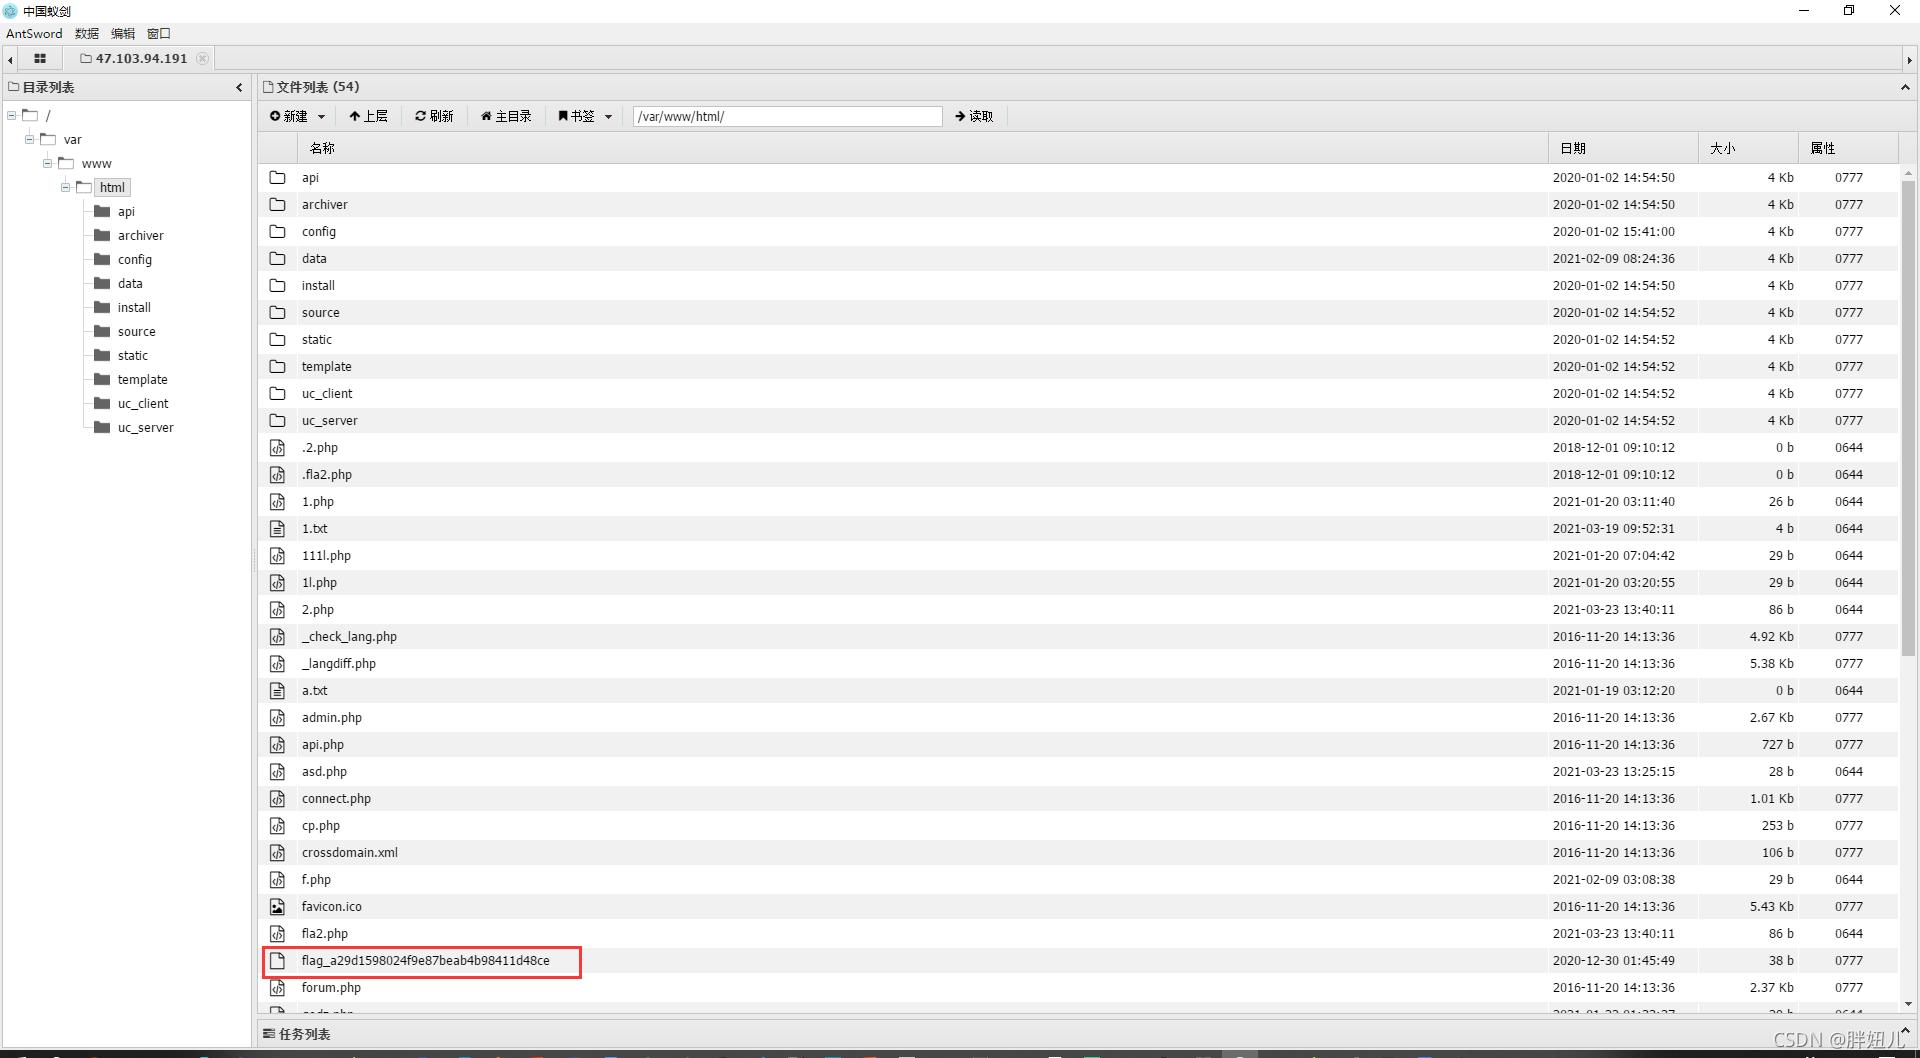Image resolution: width=1920 pixels, height=1058 pixels.
Task: Click config folder icon in tree
Action: point(102,259)
